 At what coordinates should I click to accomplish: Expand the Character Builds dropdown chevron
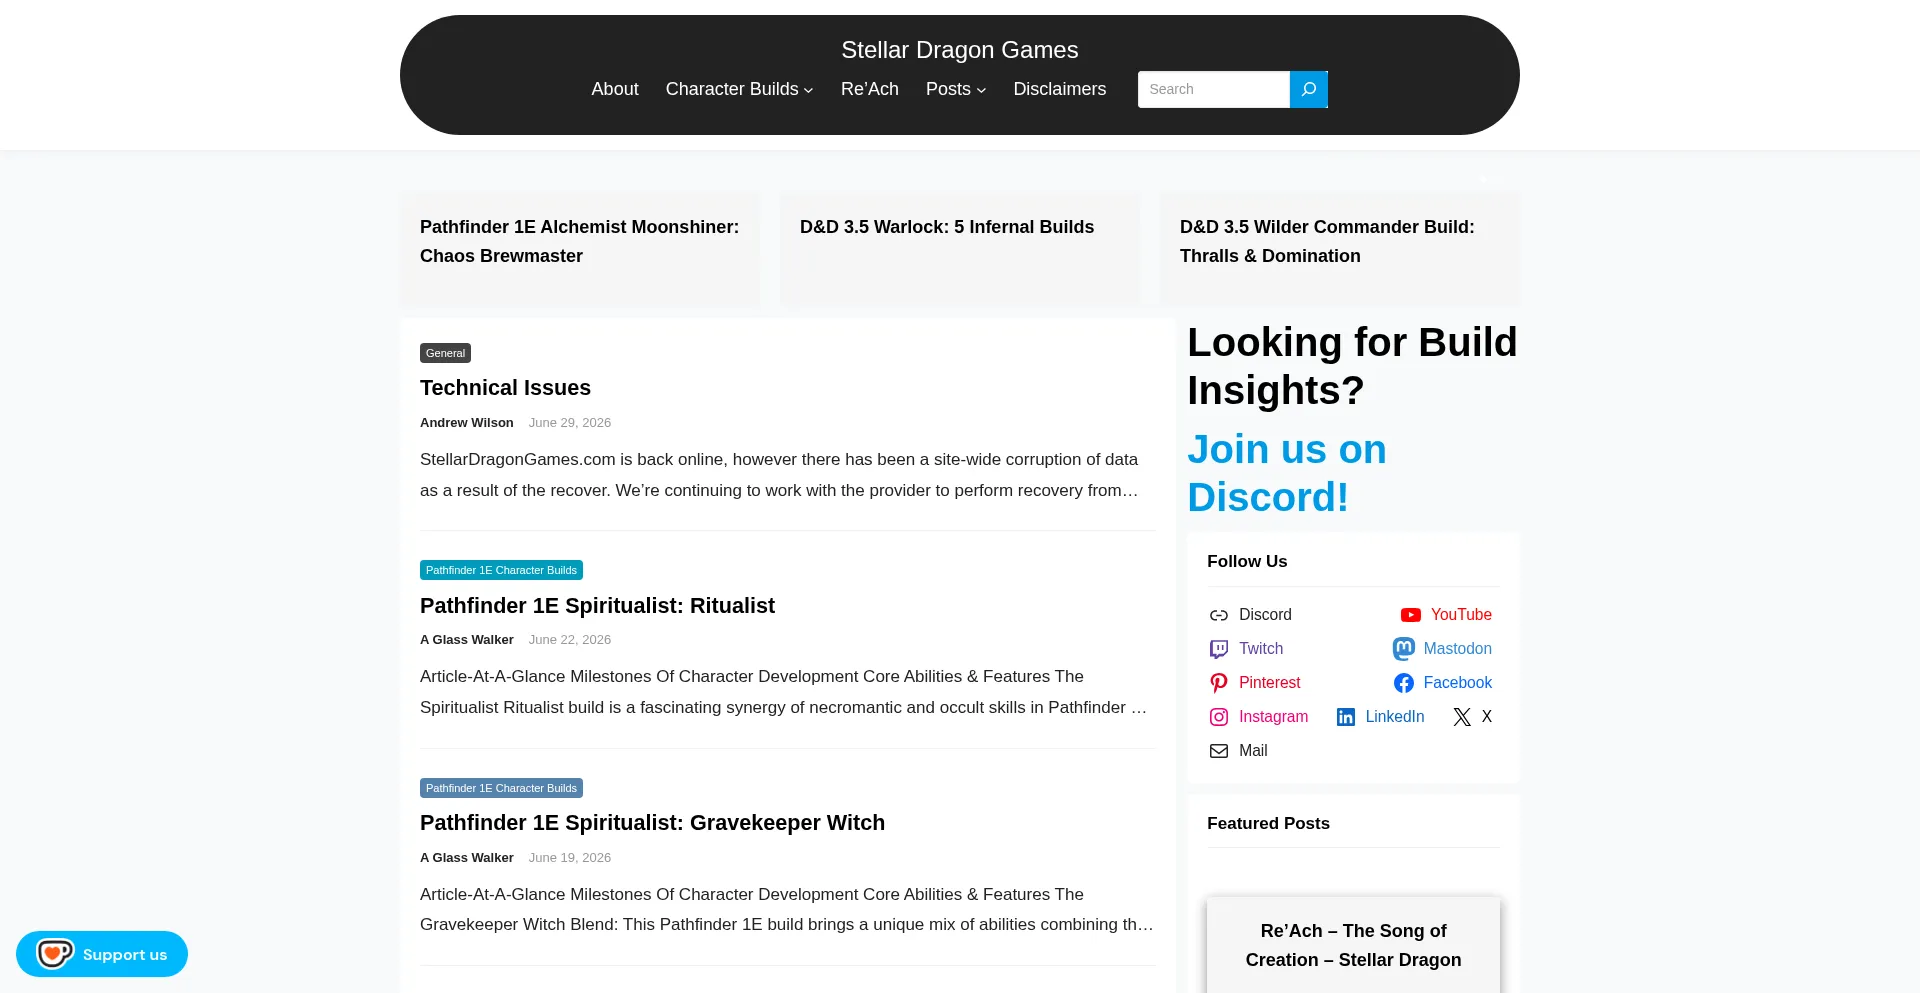coord(808,90)
